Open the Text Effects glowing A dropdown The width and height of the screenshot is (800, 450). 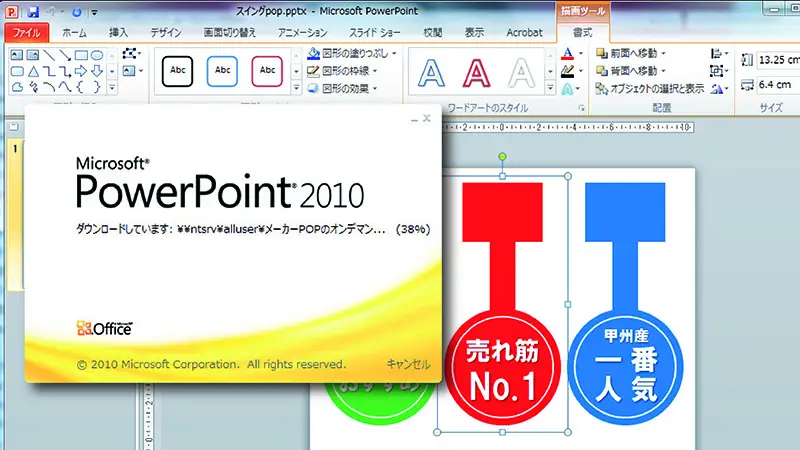[571, 89]
